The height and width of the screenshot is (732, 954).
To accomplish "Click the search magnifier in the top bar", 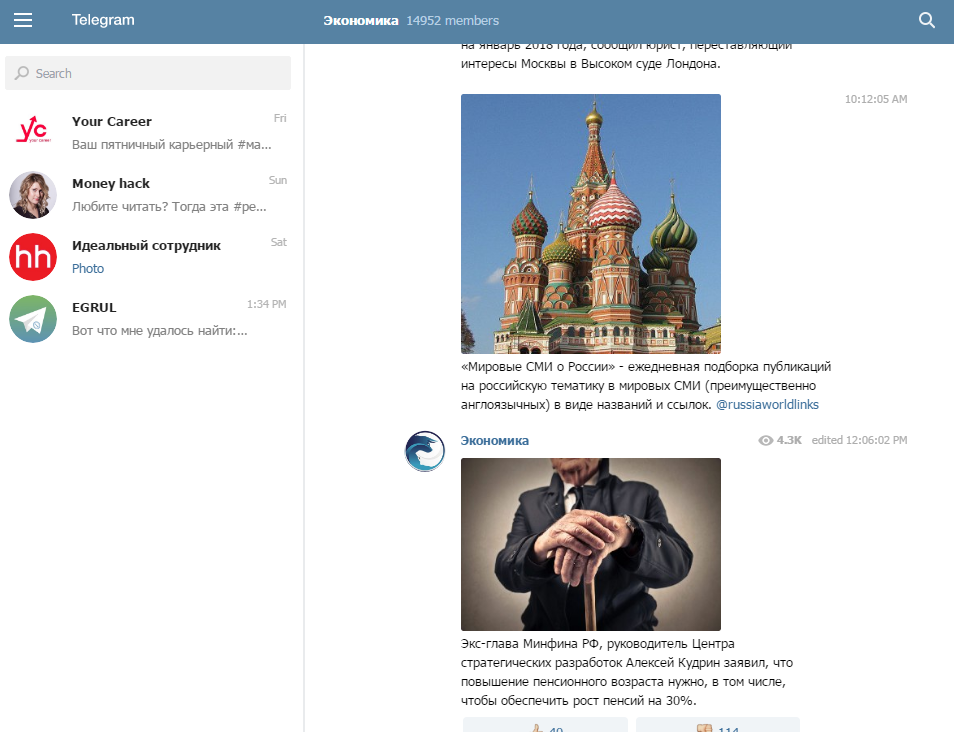I will coord(925,19).
